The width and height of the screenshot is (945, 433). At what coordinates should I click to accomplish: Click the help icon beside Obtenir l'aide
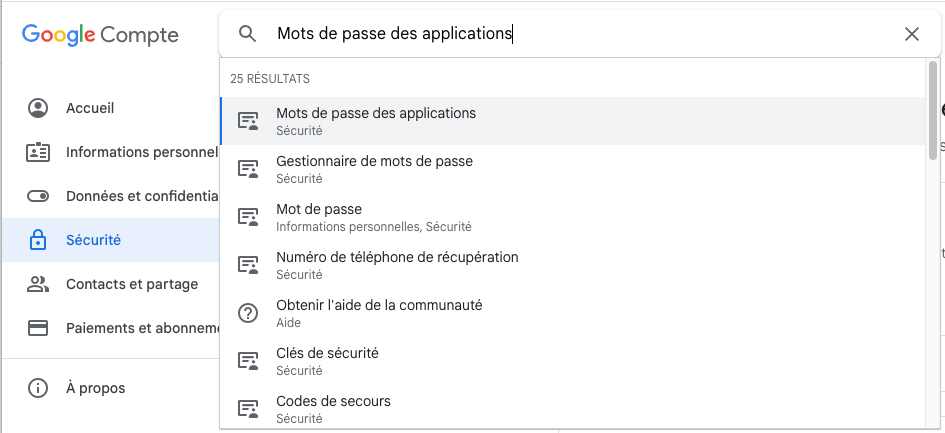pyautogui.click(x=248, y=313)
